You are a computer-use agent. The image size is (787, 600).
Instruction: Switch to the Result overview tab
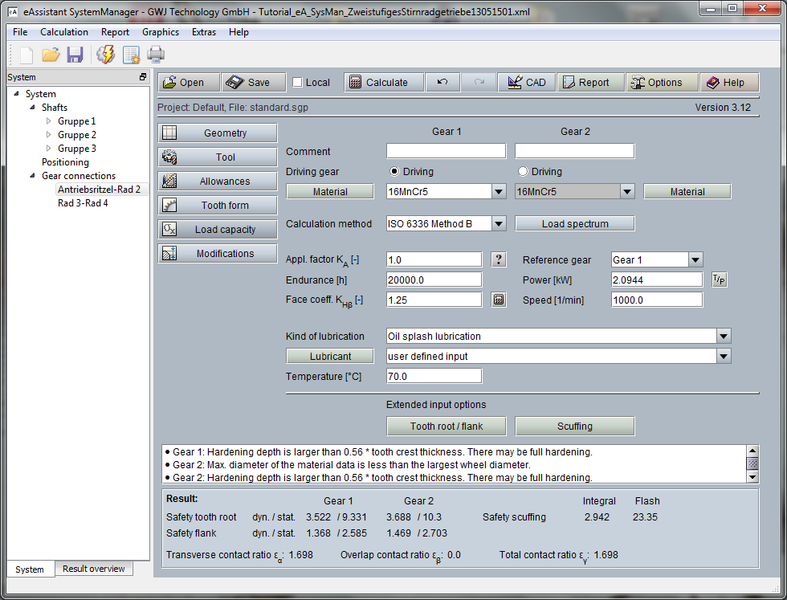click(93, 569)
